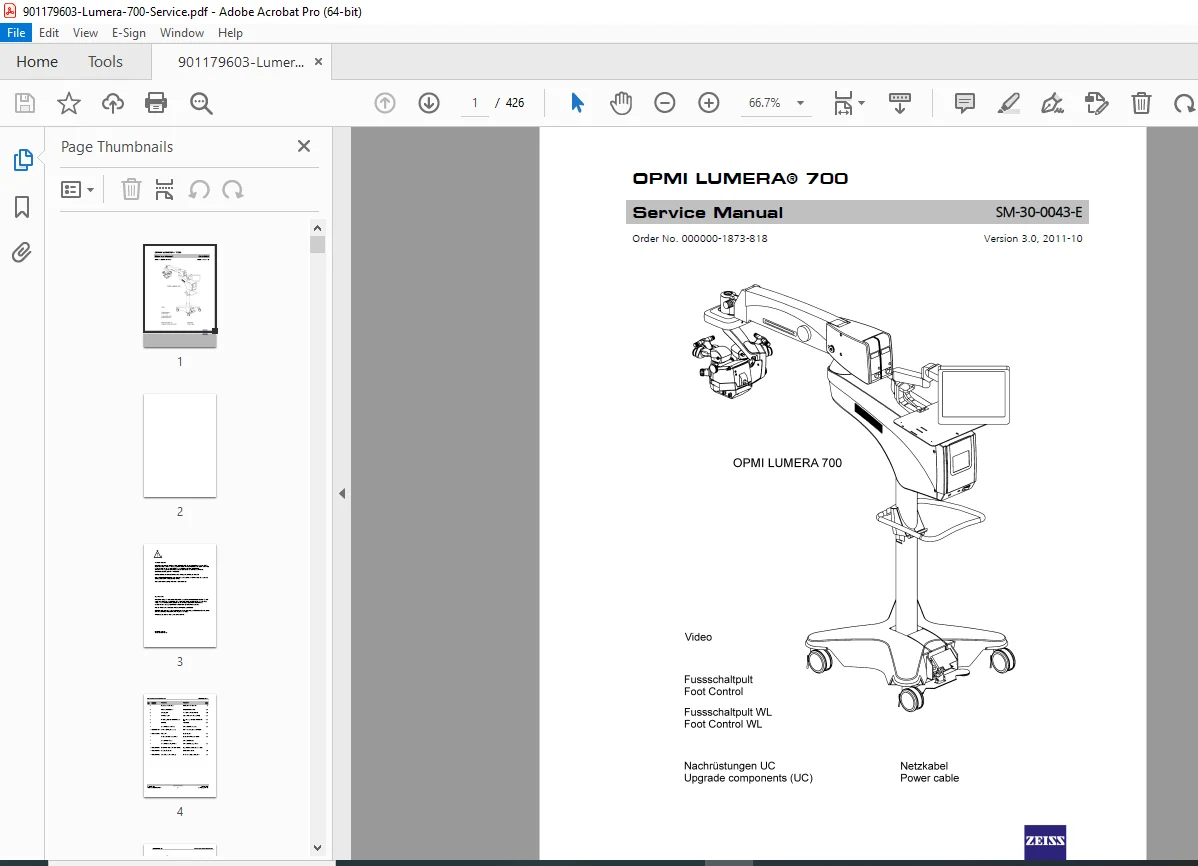Select the 901179603-Lumer... document tab
The height and width of the screenshot is (866, 1198).
point(241,62)
